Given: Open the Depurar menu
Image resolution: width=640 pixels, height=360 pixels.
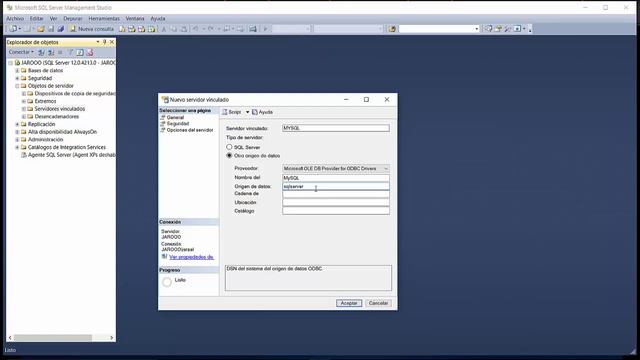Looking at the screenshot, I should tap(73, 18).
